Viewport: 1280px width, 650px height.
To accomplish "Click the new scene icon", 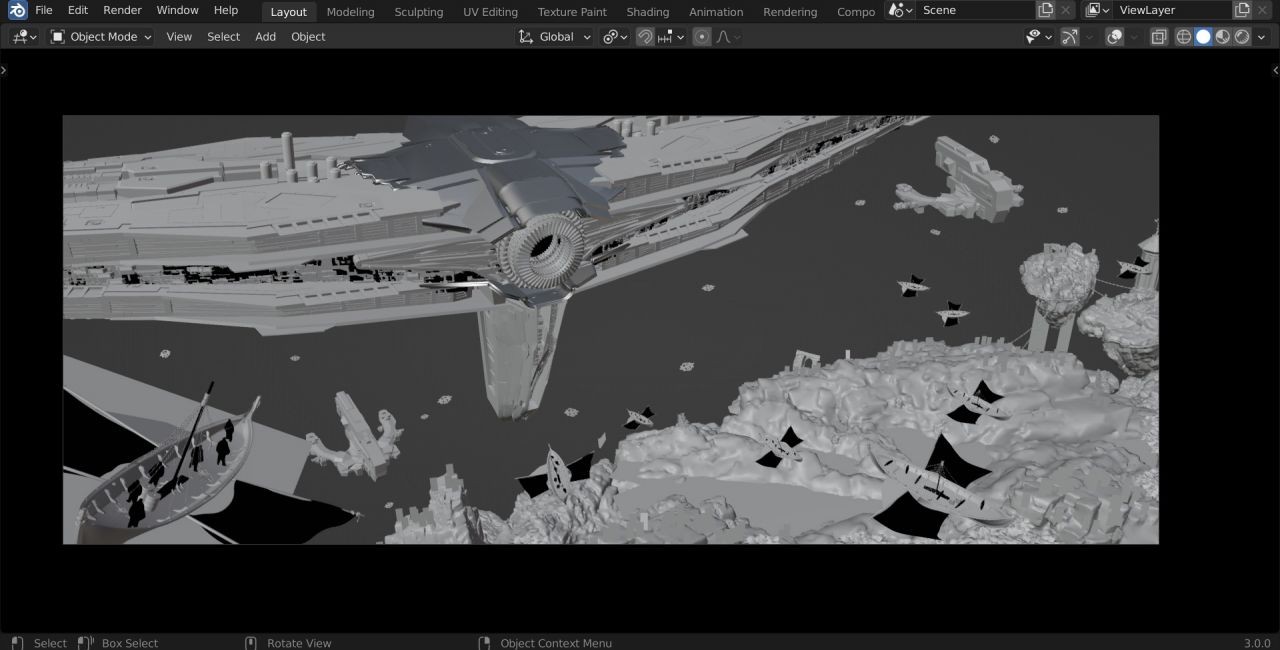I will click(1045, 10).
